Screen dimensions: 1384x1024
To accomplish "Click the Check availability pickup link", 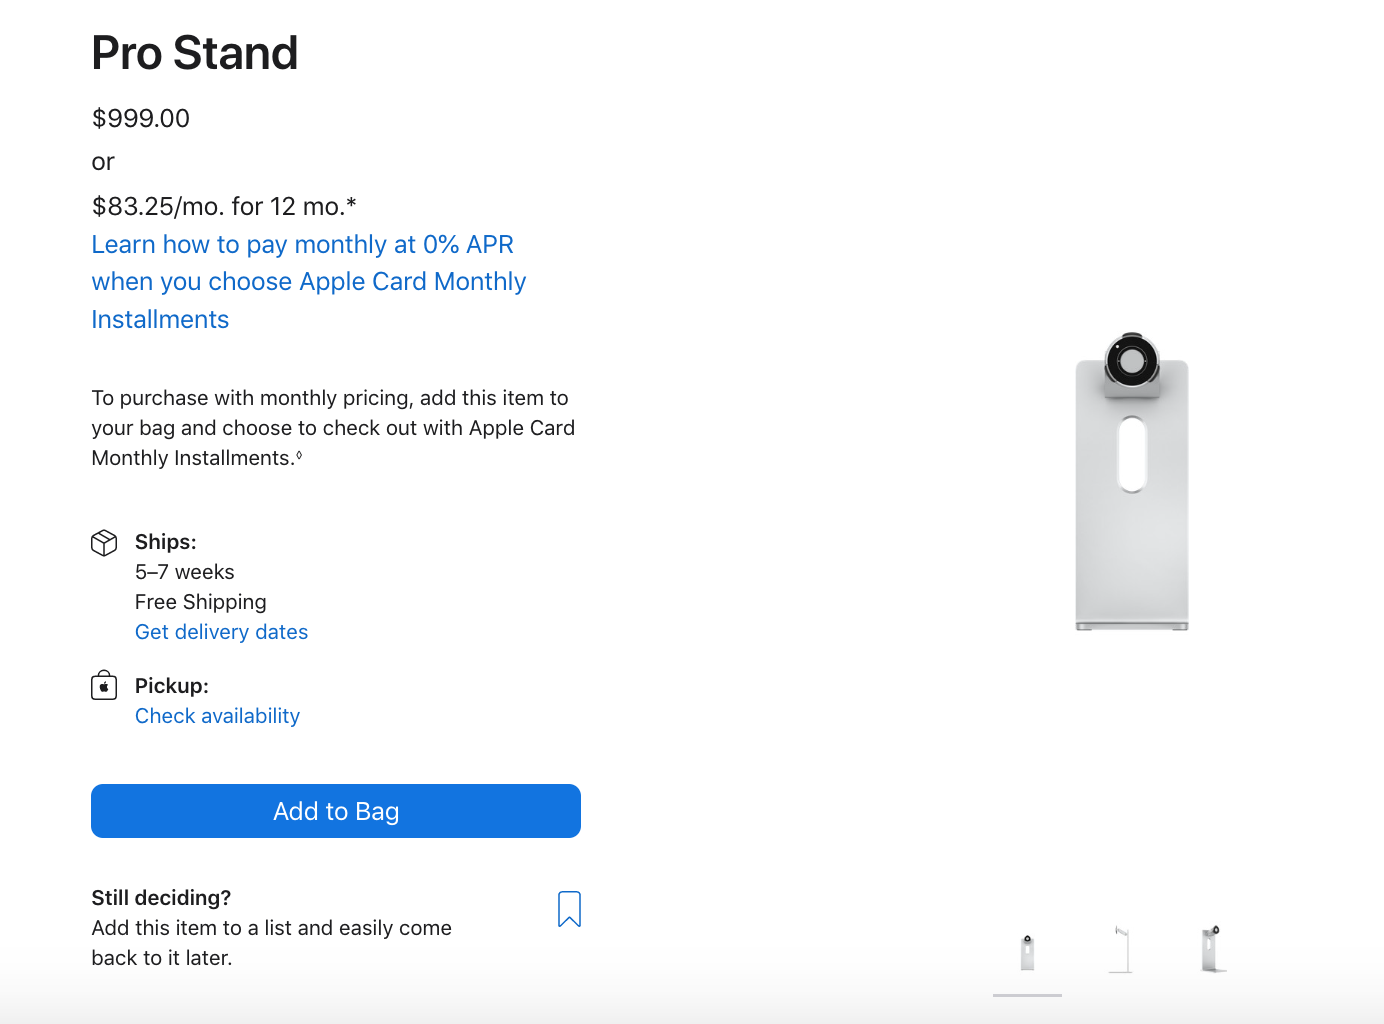I will click(x=217, y=716).
